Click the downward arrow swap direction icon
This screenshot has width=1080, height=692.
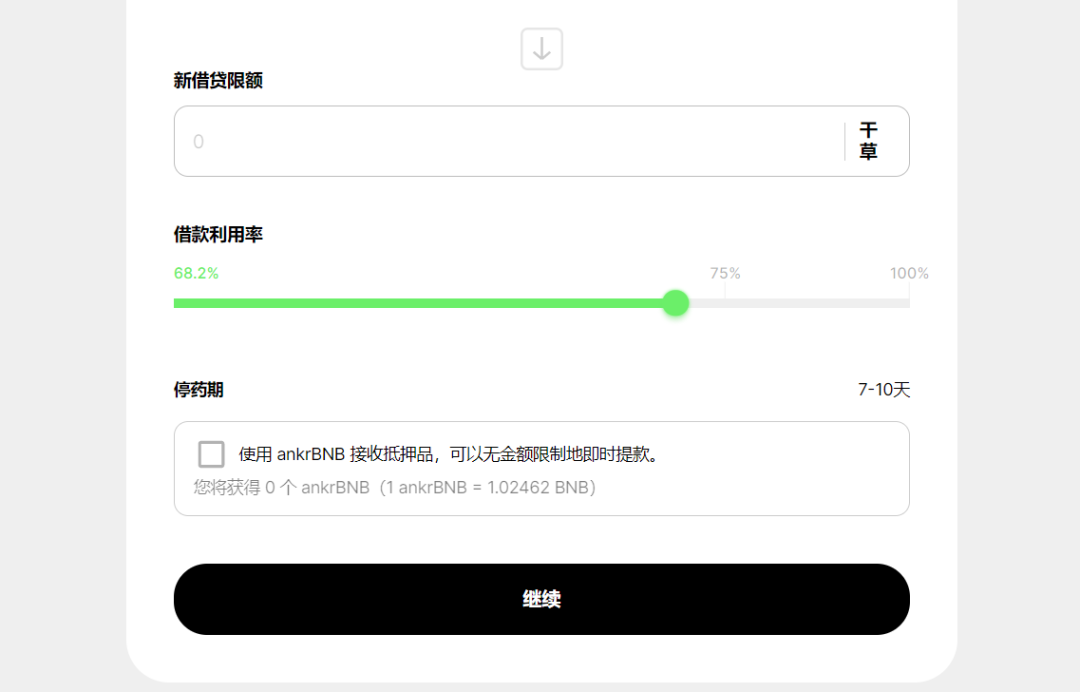541,48
